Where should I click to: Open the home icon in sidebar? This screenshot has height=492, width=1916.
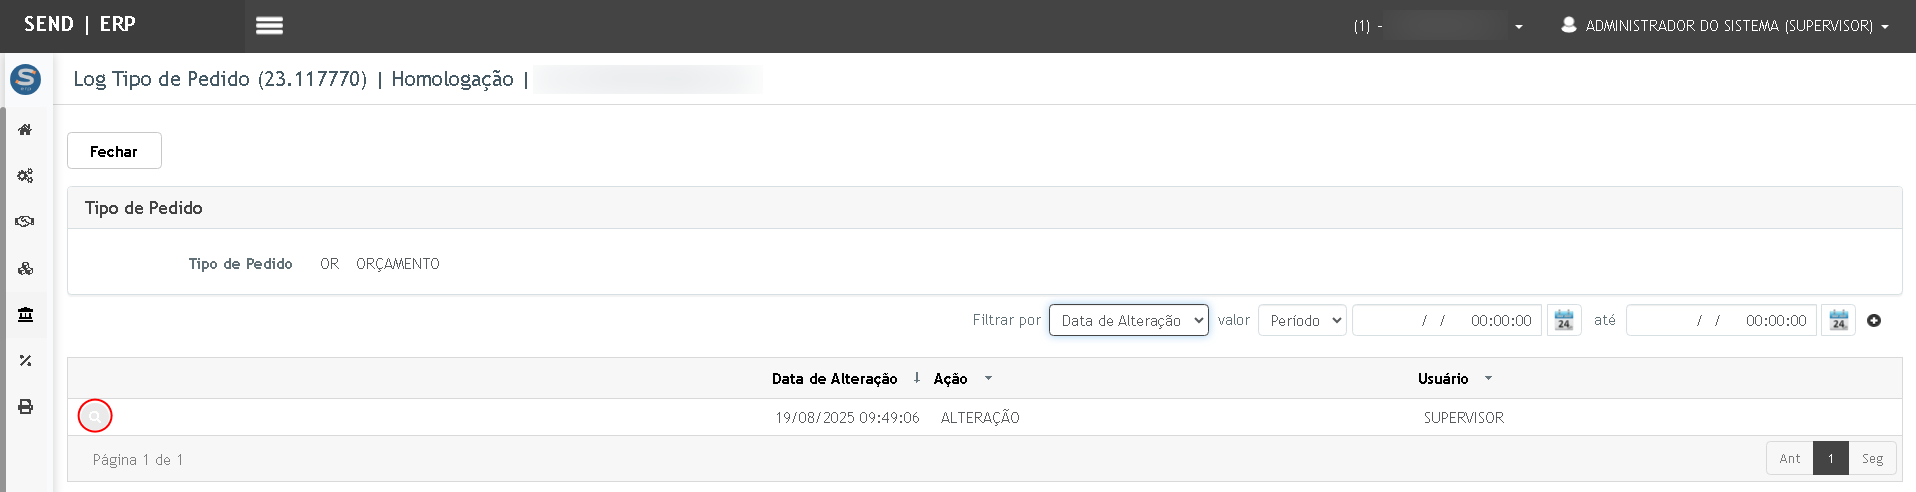pos(25,129)
